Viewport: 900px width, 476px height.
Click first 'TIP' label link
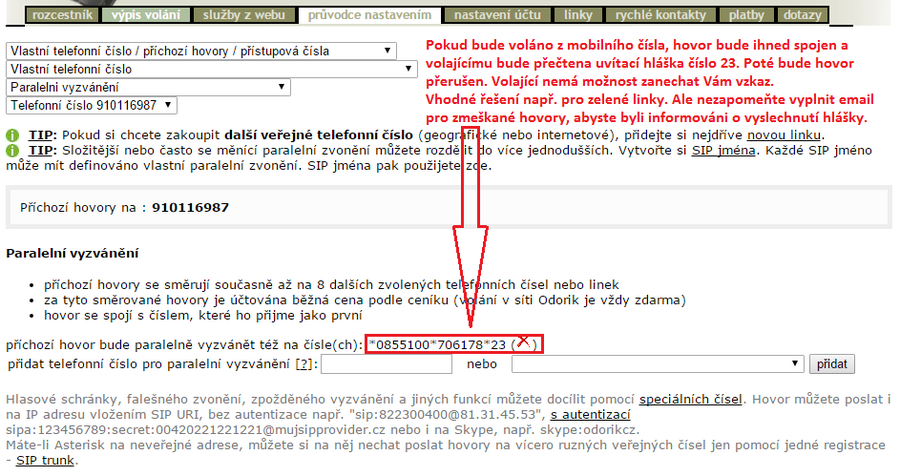pyautogui.click(x=40, y=136)
